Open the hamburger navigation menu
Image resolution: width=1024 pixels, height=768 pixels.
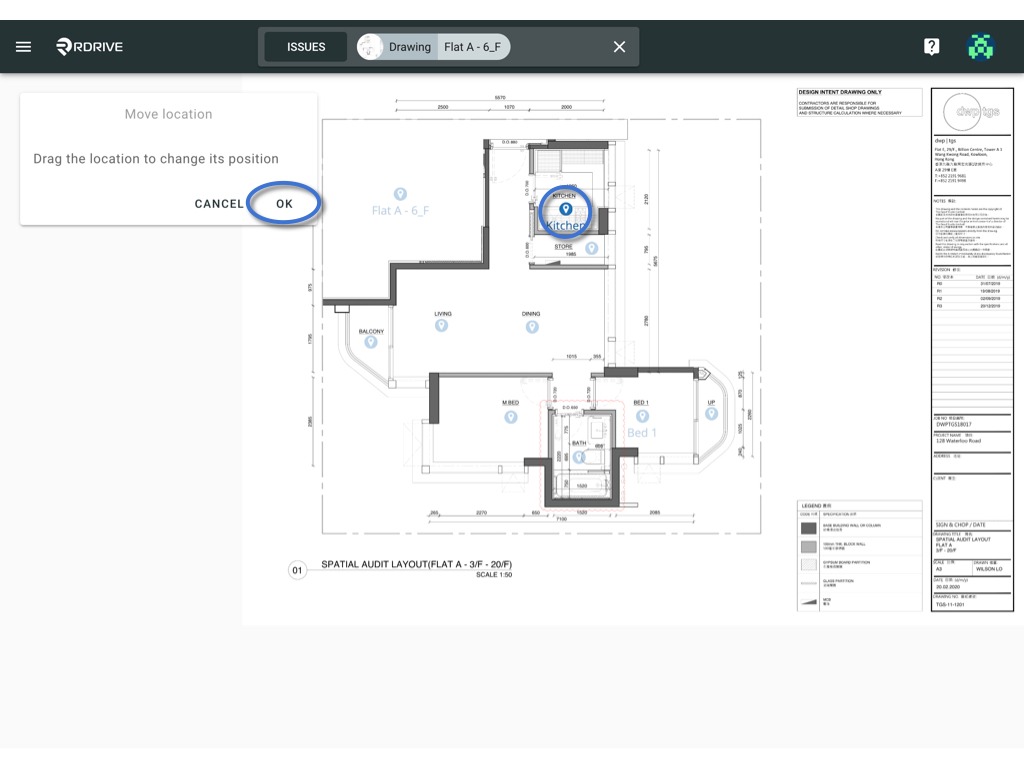point(24,47)
